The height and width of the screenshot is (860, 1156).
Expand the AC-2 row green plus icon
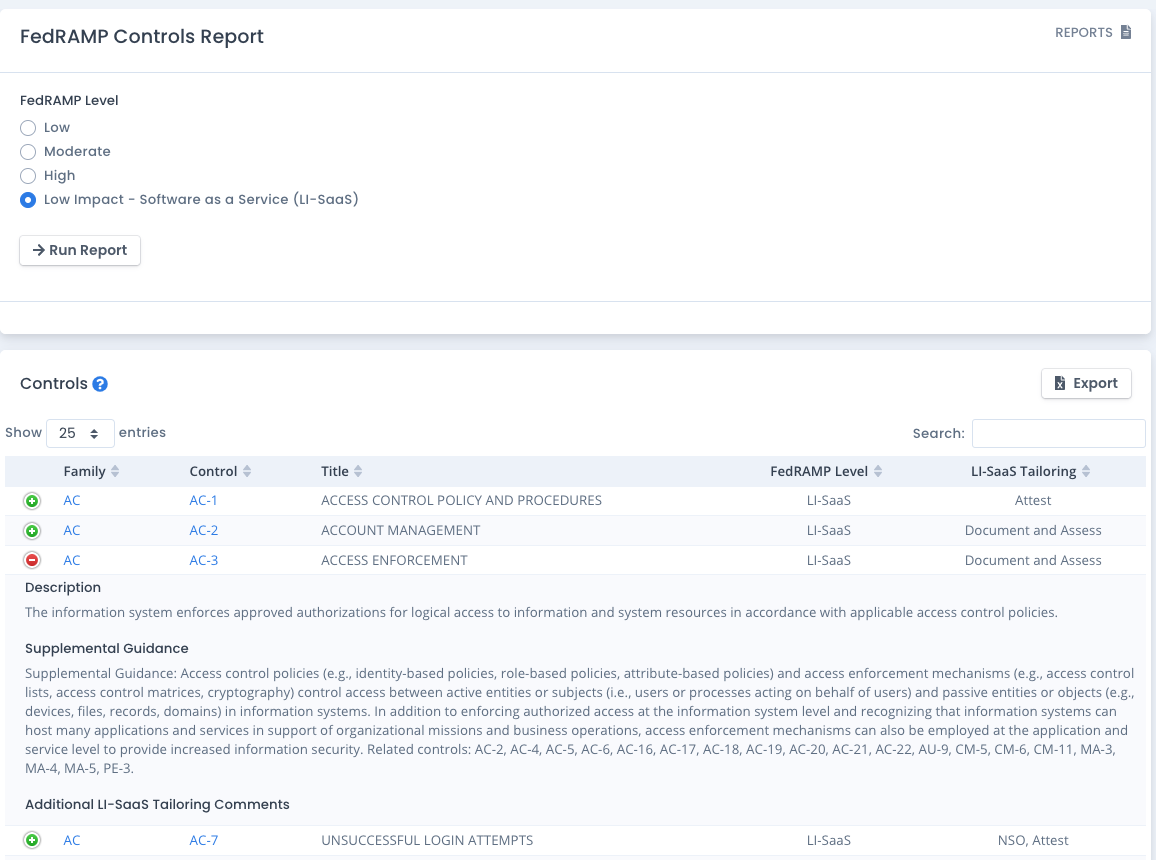32,531
